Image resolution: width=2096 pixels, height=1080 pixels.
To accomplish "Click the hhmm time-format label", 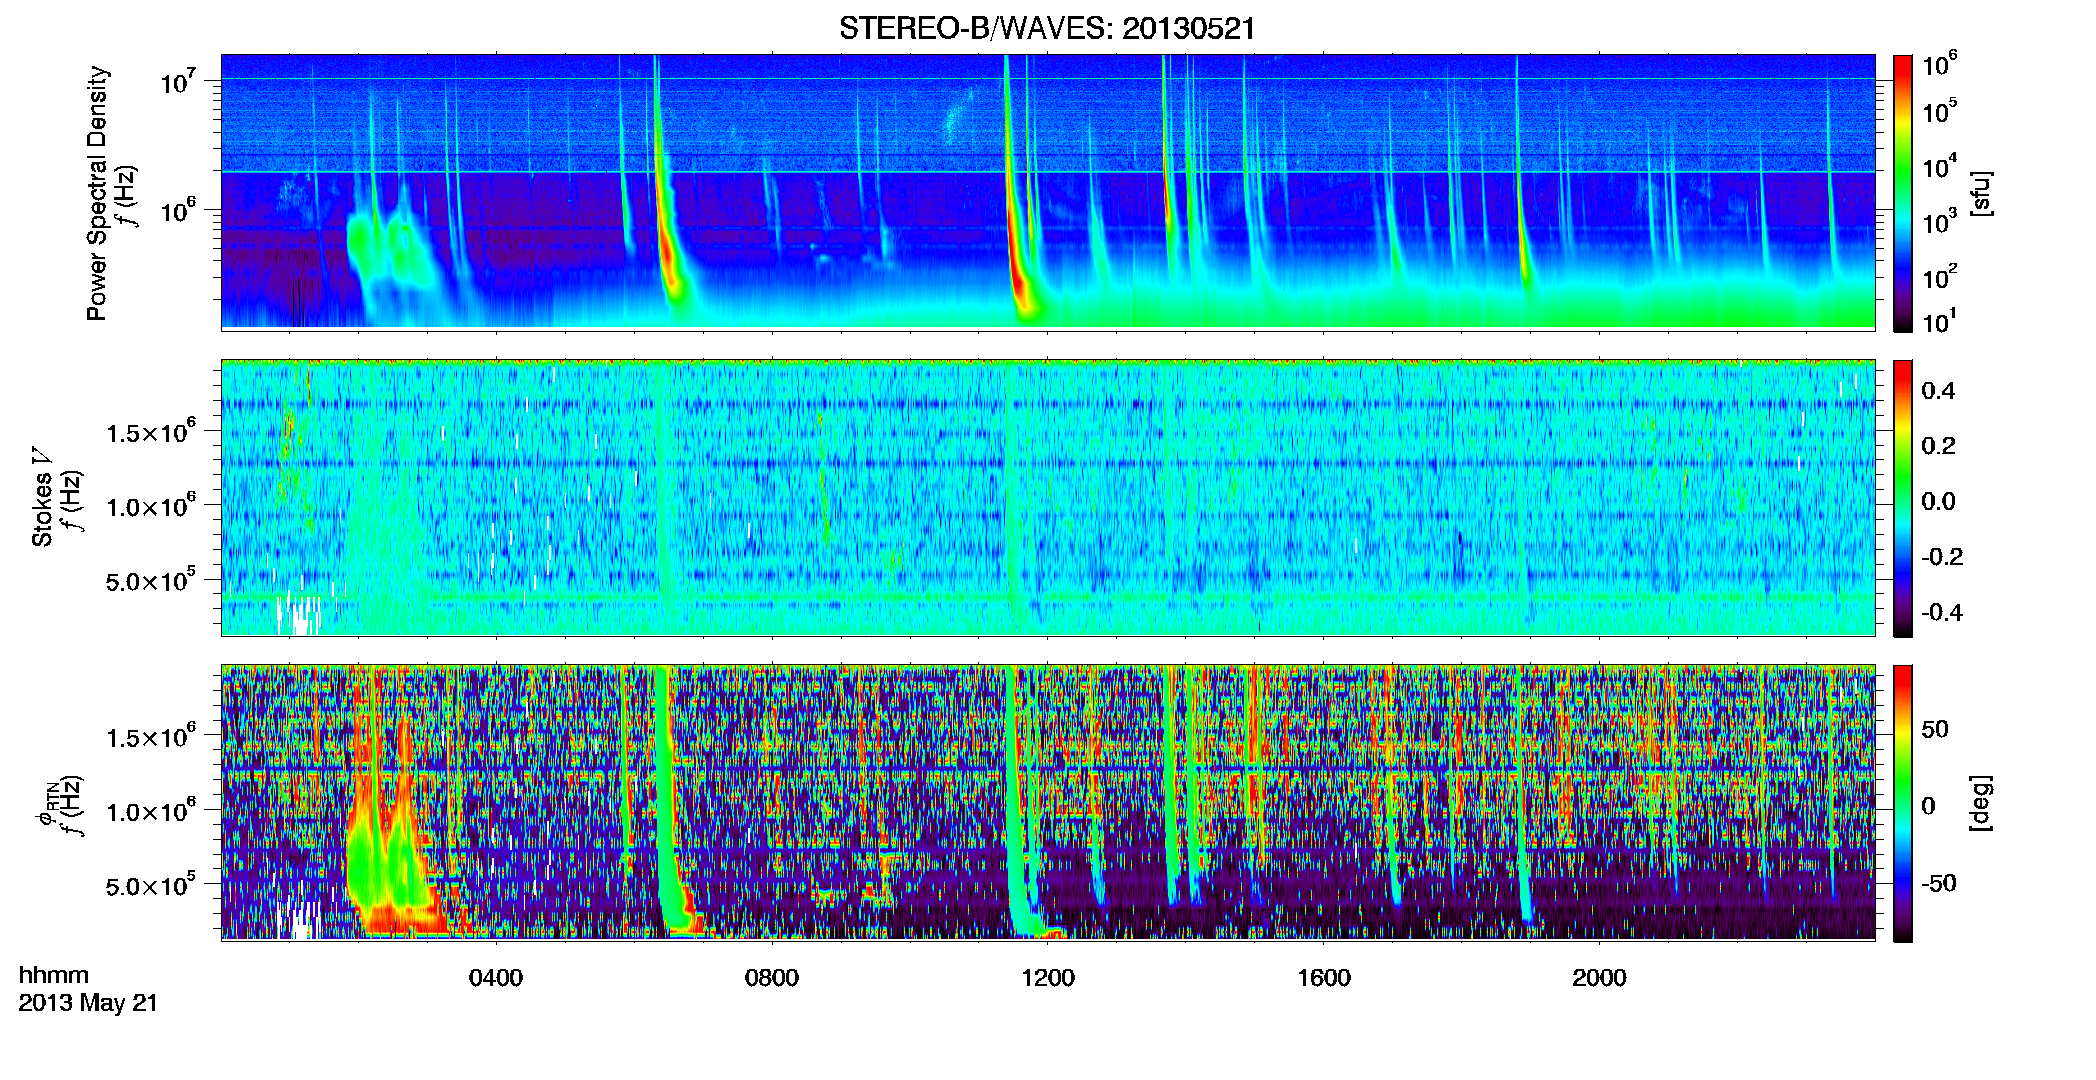I will point(54,975).
